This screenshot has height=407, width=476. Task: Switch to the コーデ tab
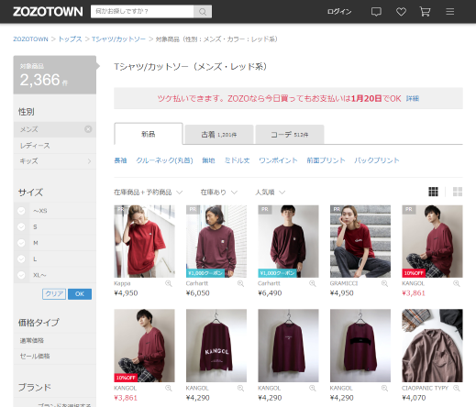pos(289,135)
